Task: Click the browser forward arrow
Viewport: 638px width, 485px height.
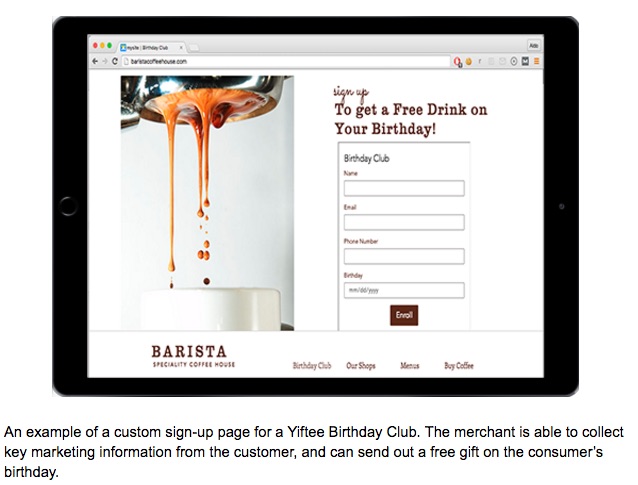Action: [x=105, y=61]
